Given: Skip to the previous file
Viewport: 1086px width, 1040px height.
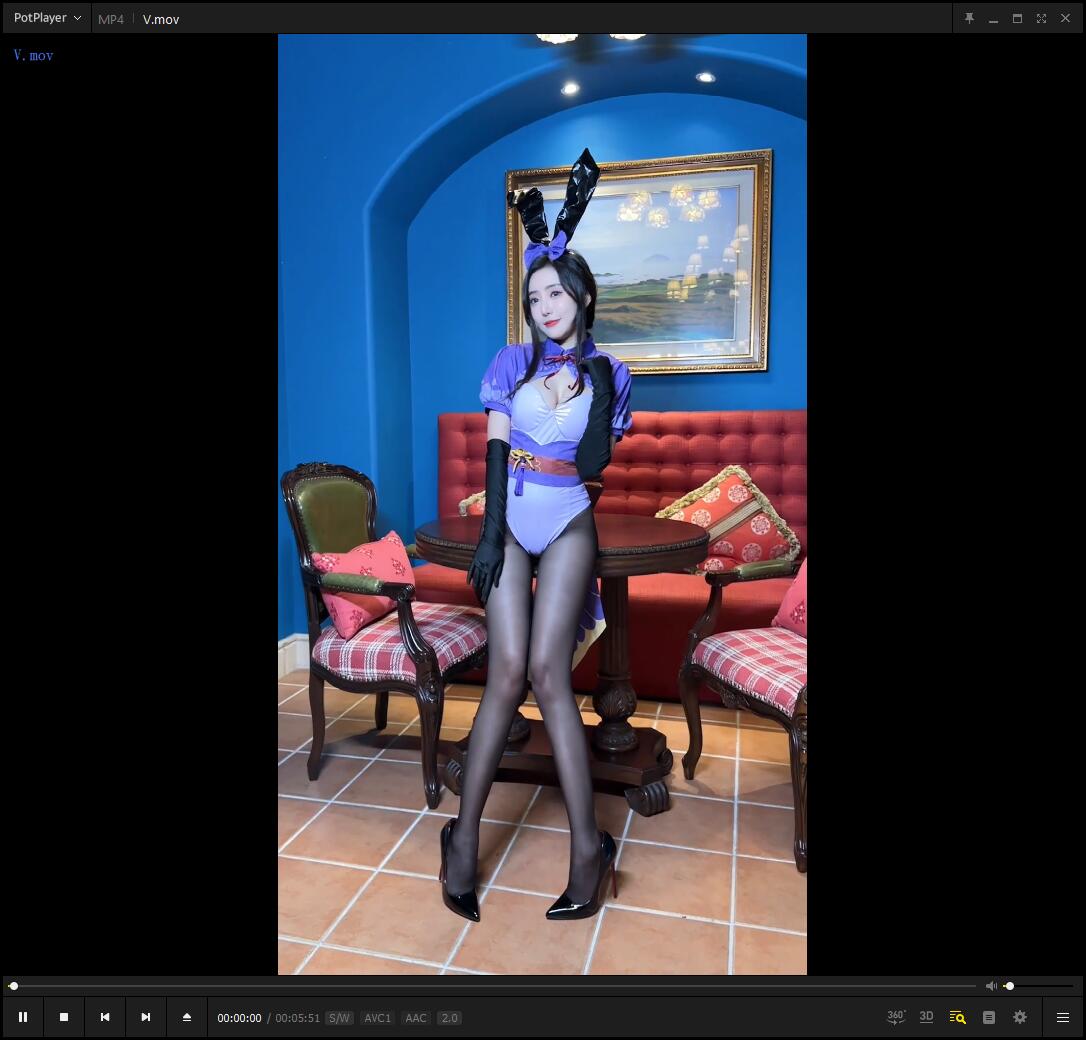Looking at the screenshot, I should point(105,1016).
